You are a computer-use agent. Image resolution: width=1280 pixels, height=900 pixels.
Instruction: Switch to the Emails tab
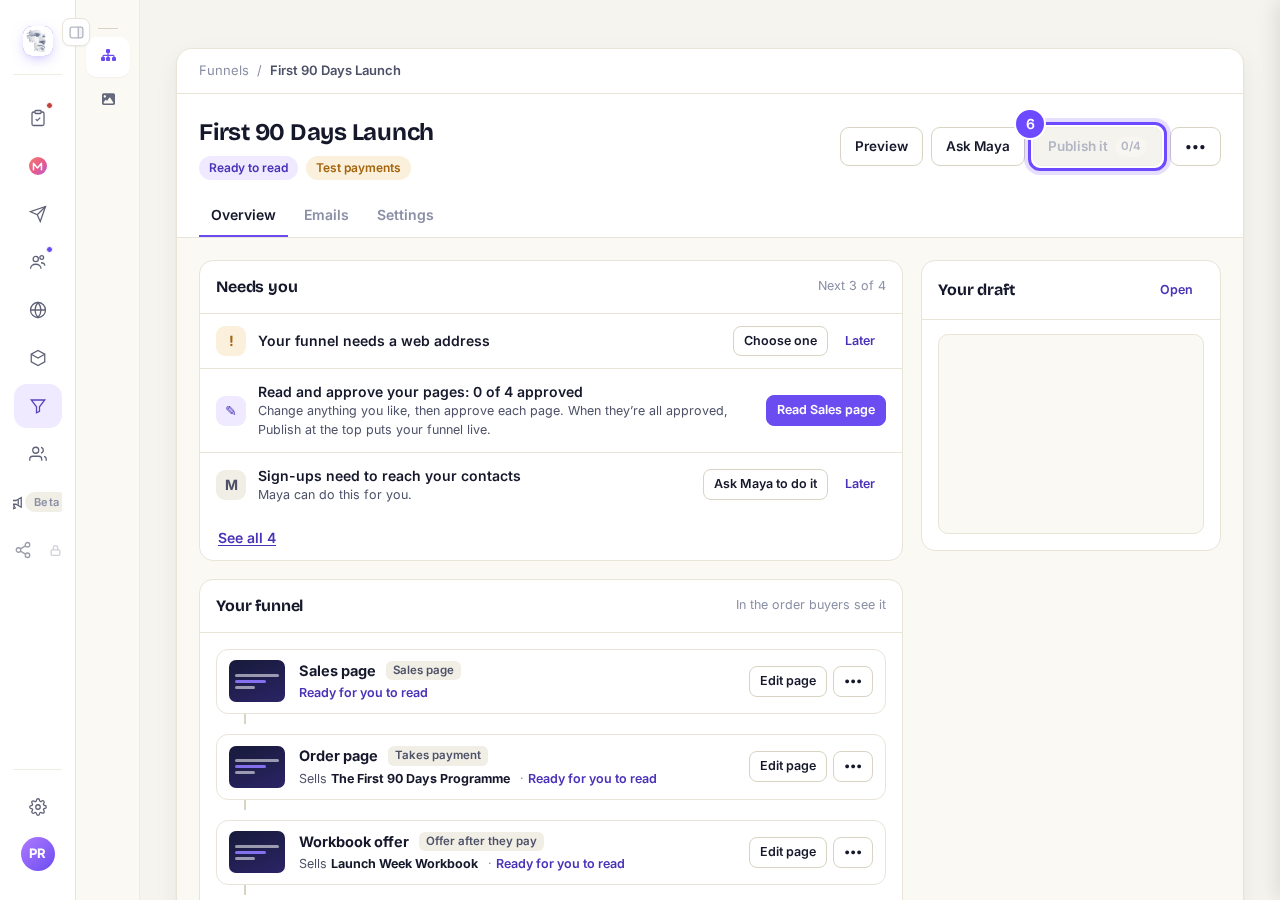[326, 215]
